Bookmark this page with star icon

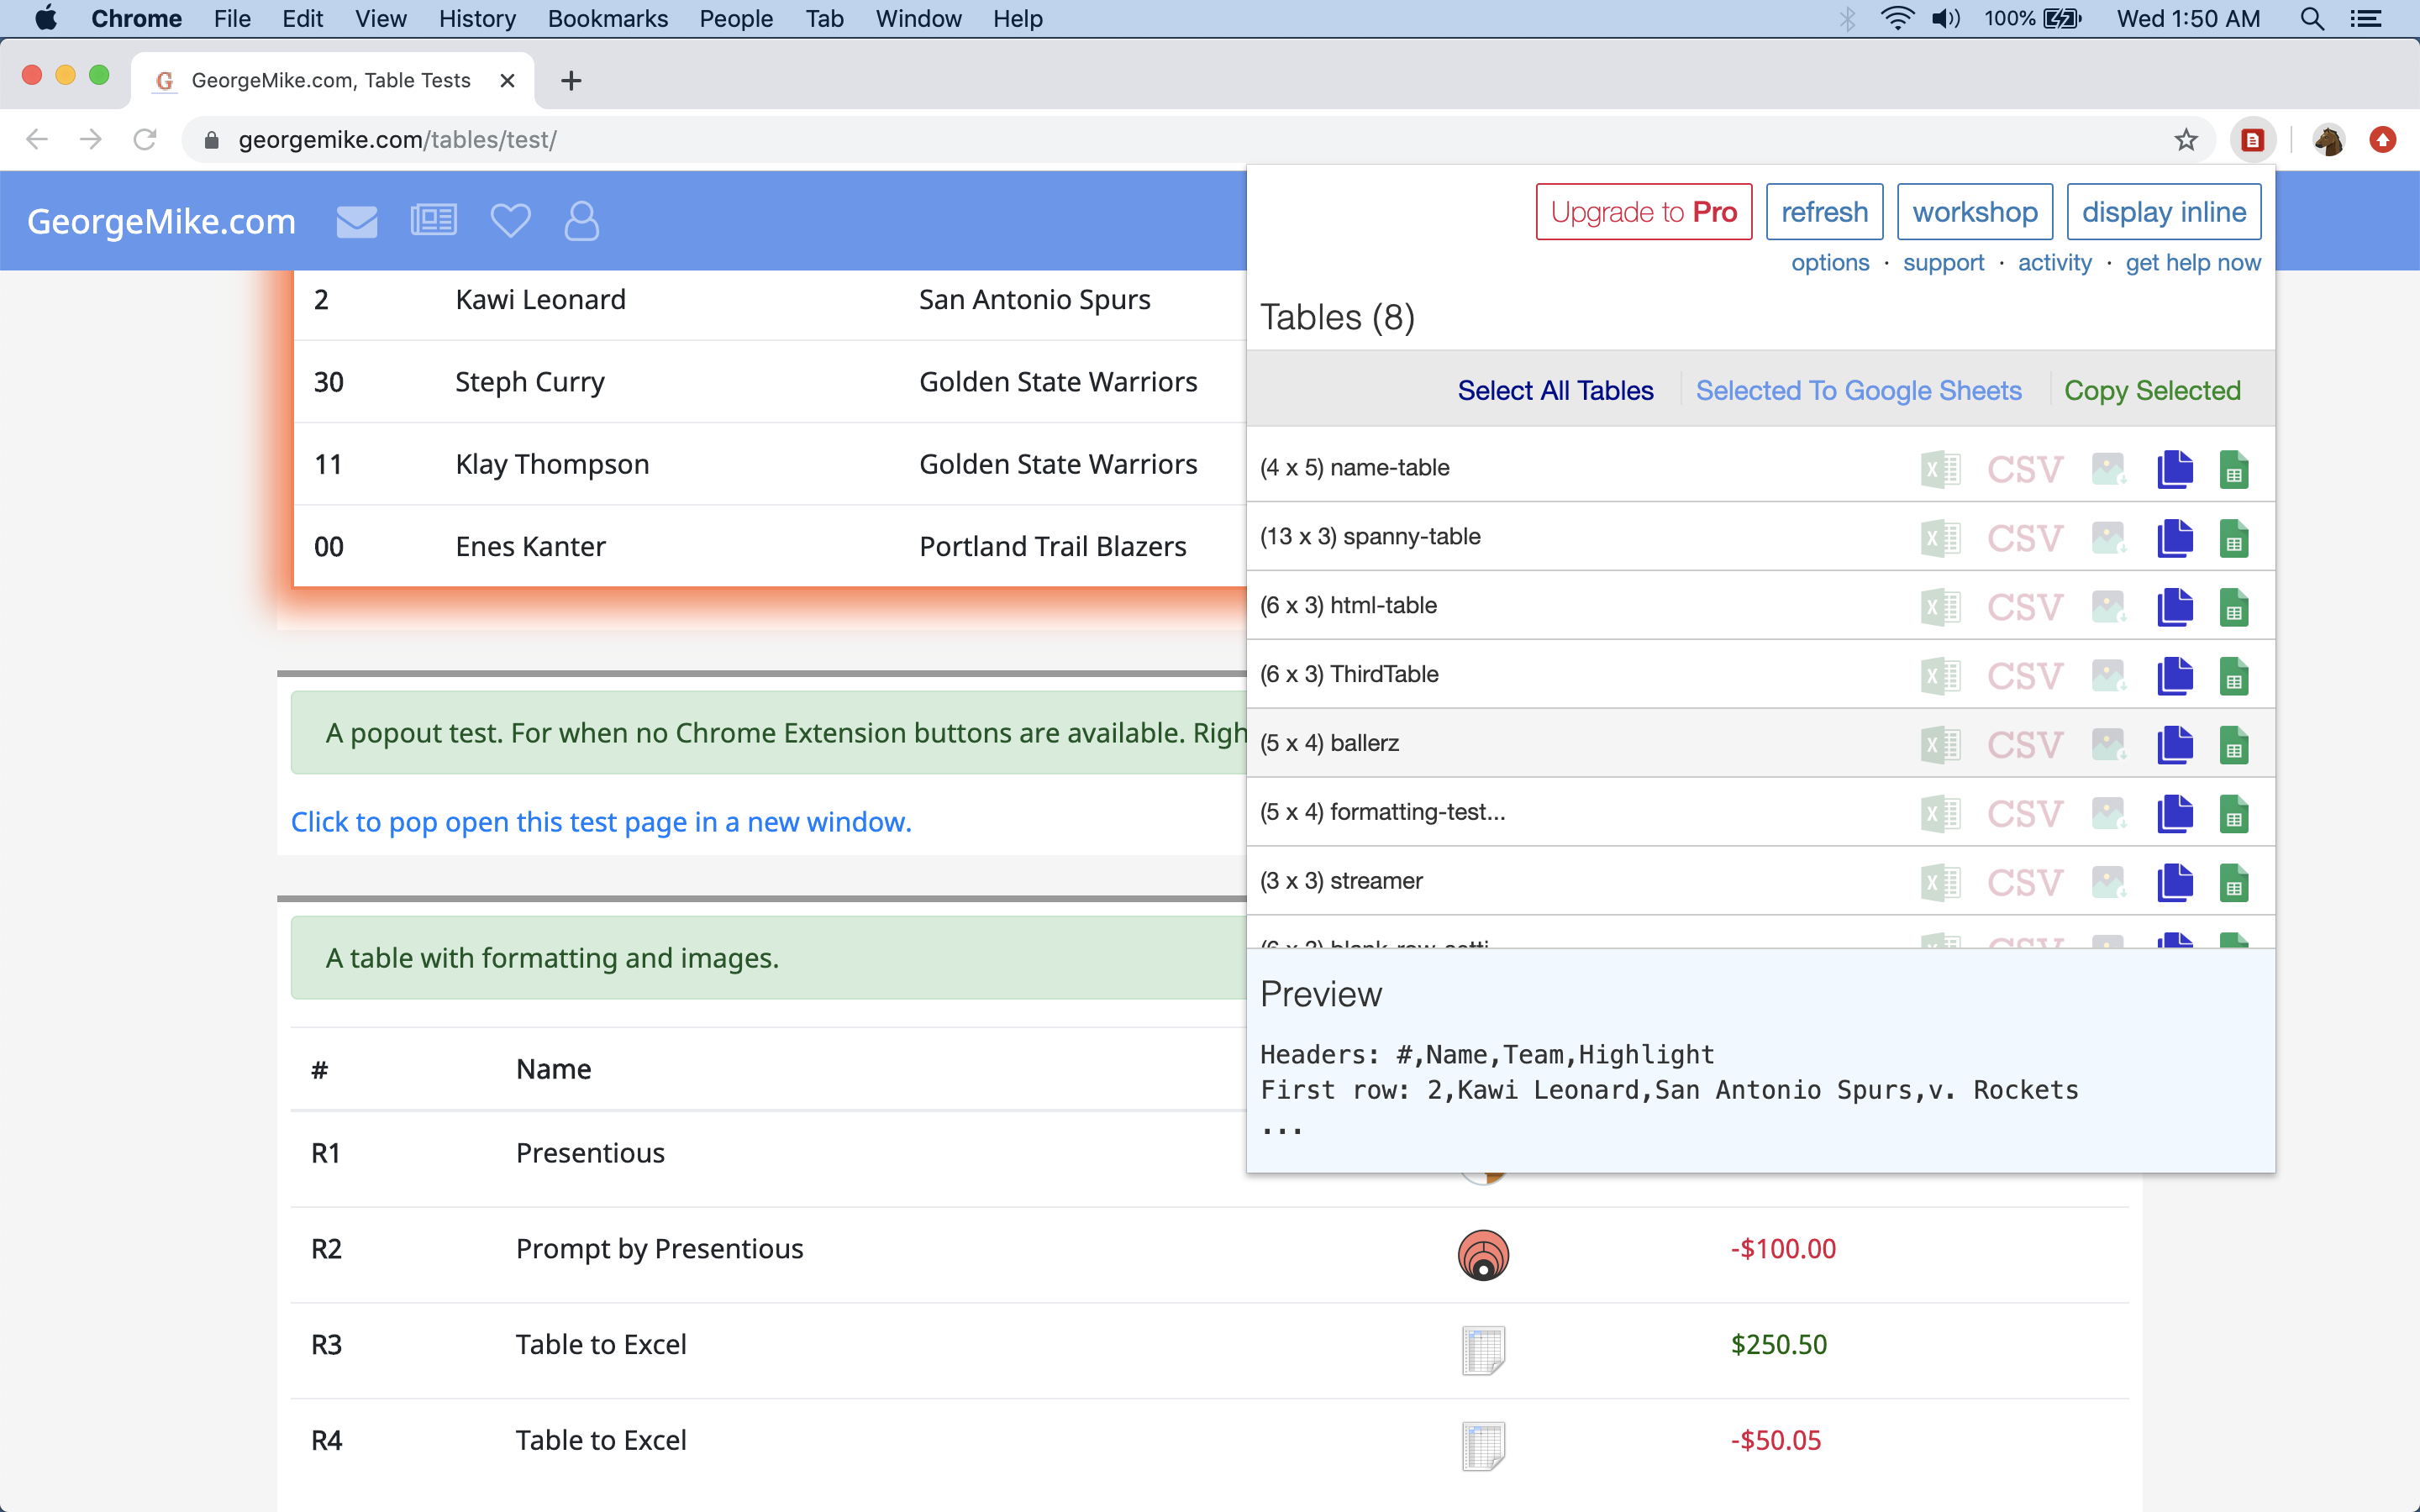[x=2186, y=140]
